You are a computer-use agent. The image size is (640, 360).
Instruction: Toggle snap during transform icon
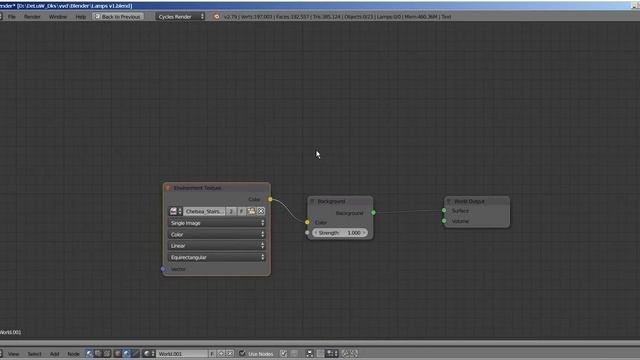click(320, 353)
